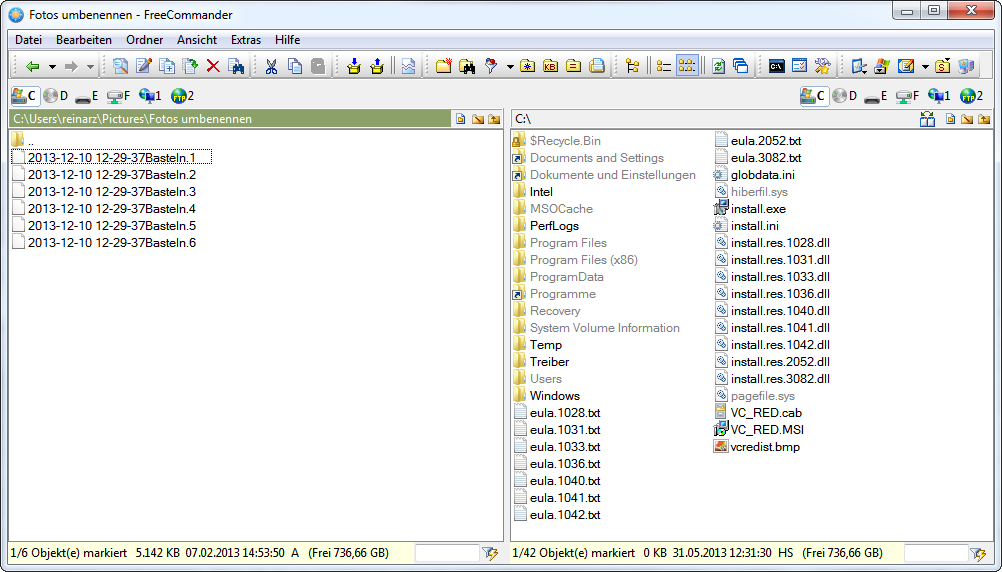Viewport: 1002px width, 572px height.
Task: Select FTP connection 2 in right panel
Action: (971, 96)
